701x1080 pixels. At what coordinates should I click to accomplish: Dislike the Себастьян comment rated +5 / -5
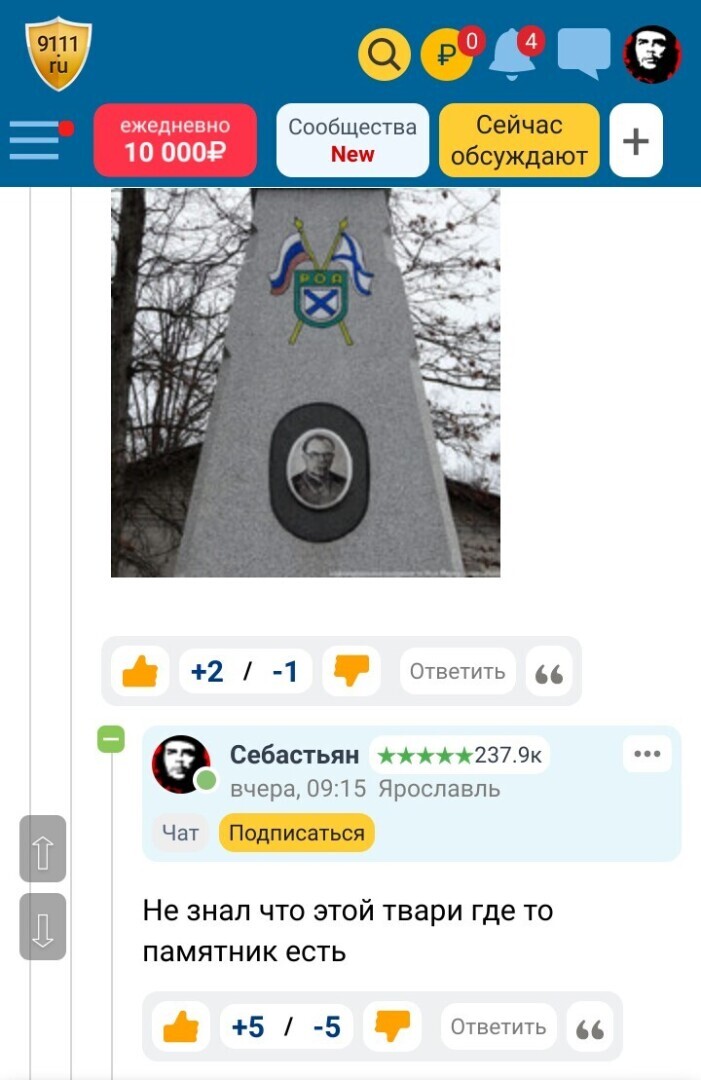[392, 1026]
